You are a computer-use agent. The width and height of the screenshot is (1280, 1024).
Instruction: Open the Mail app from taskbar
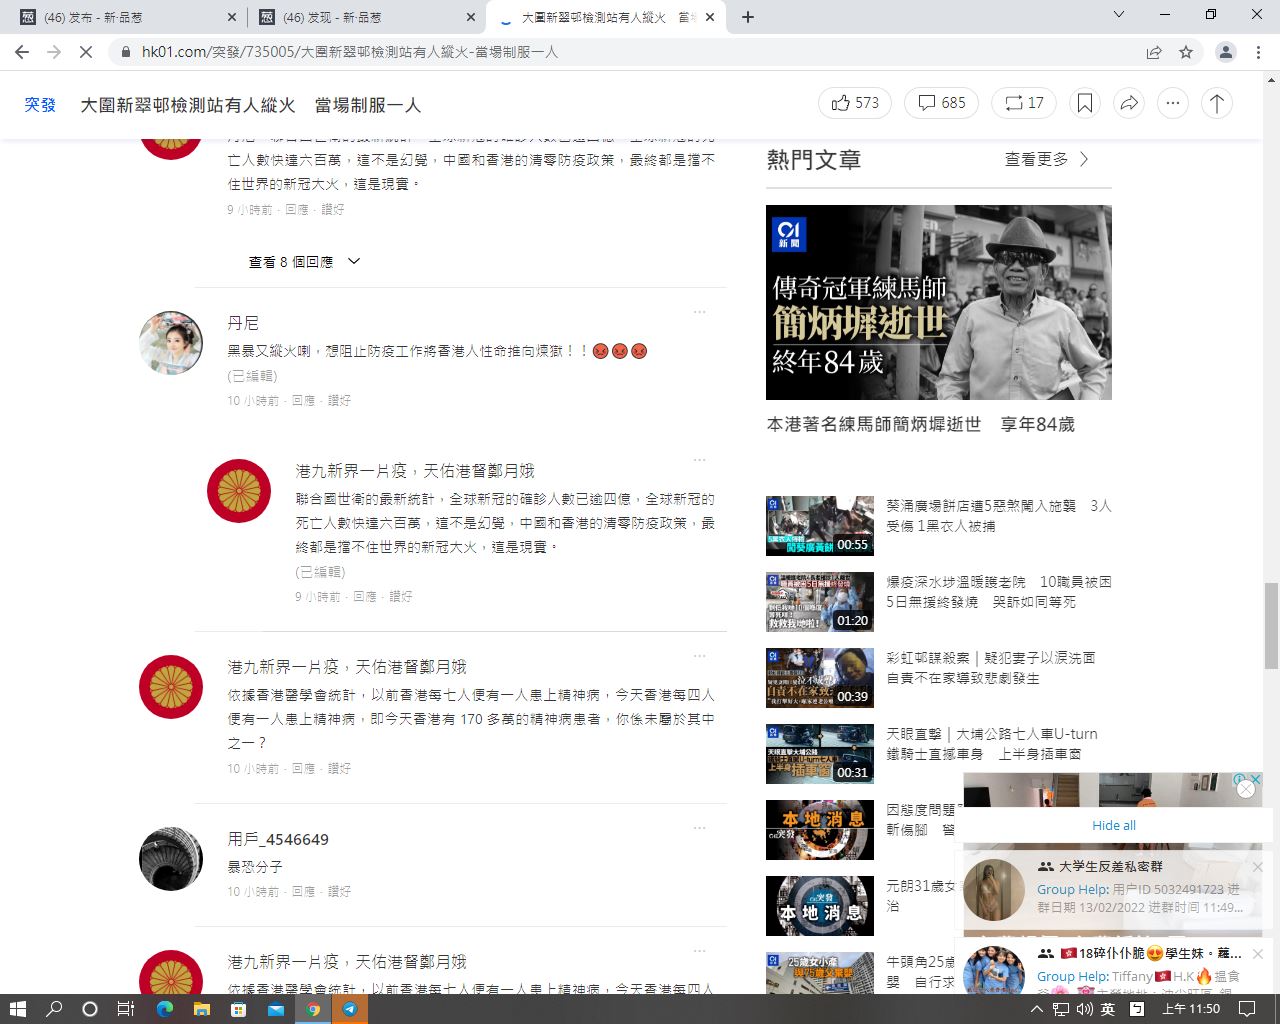275,1009
